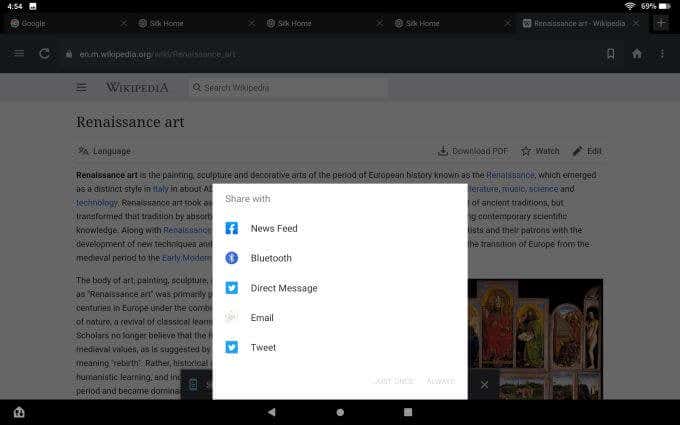Tap the battery status icon
680x425 pixels.
click(665, 6)
